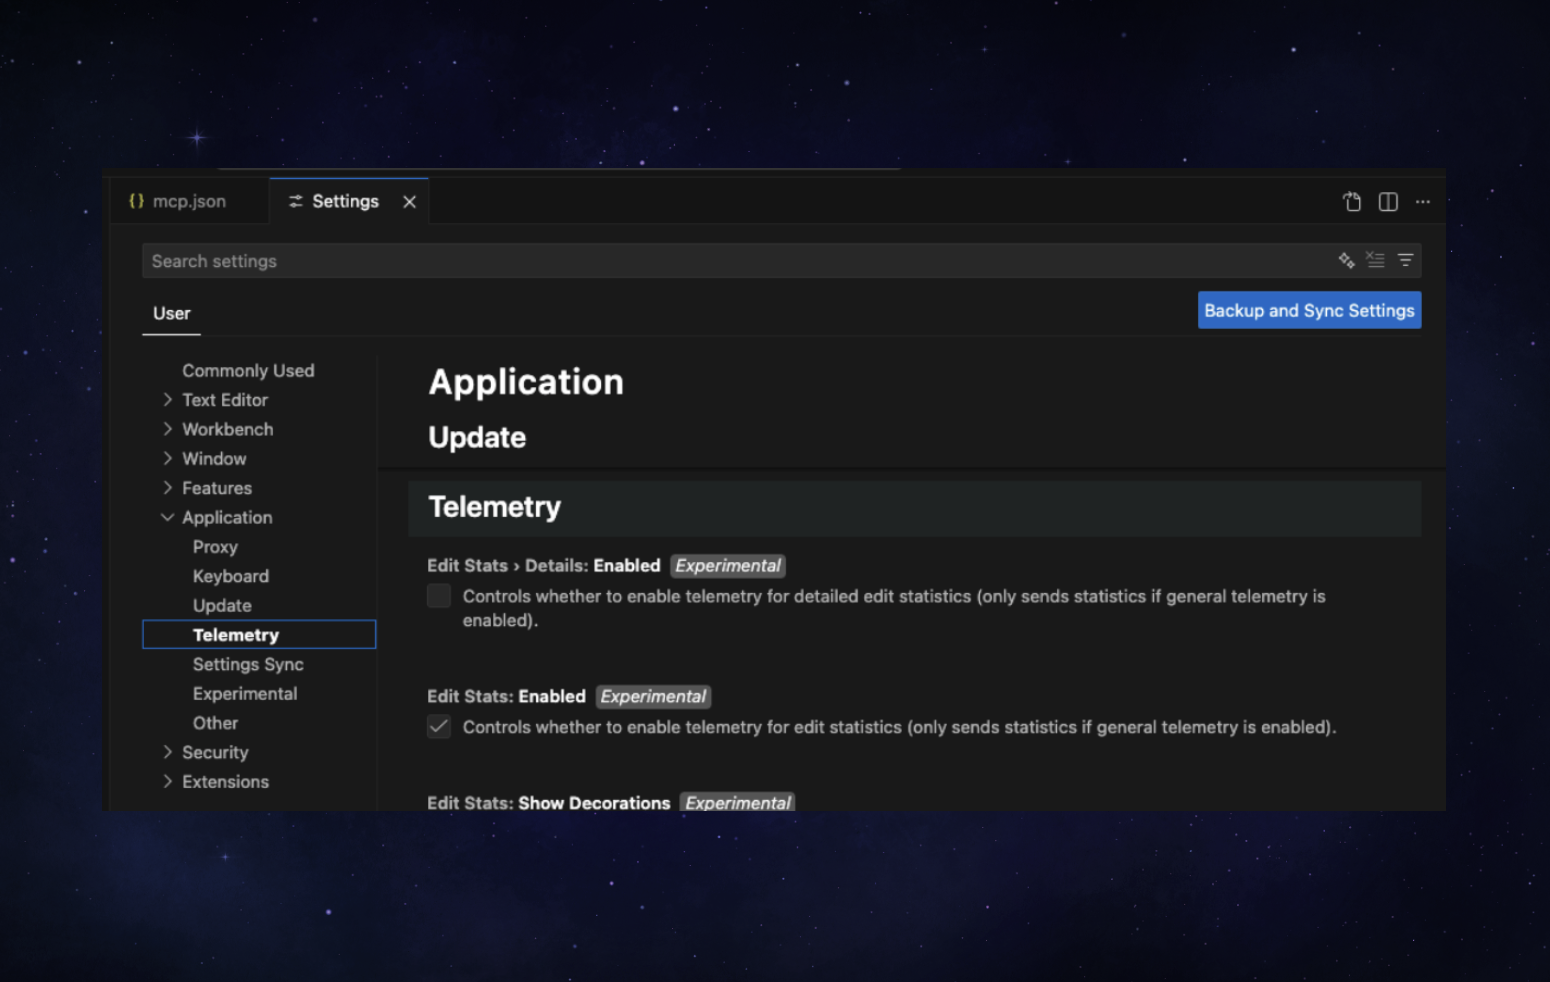This screenshot has height=982, width=1550.
Task: Select the User settings tab
Action: click(171, 313)
